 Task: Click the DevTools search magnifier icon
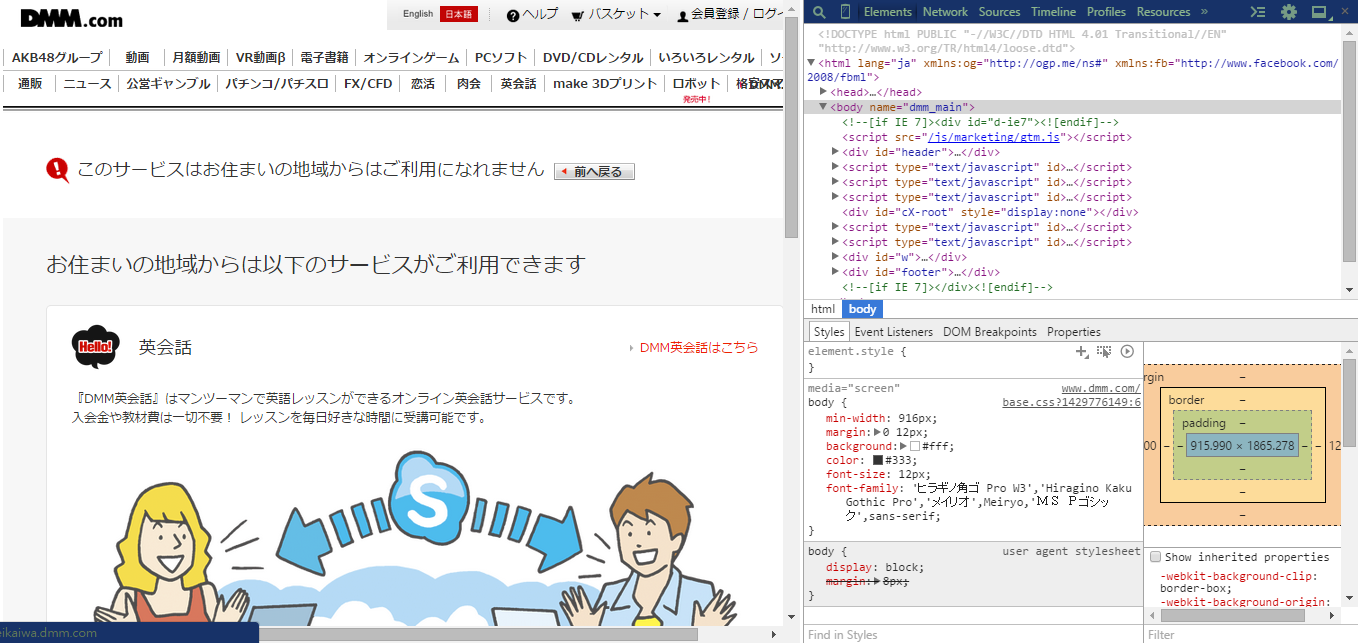click(819, 12)
